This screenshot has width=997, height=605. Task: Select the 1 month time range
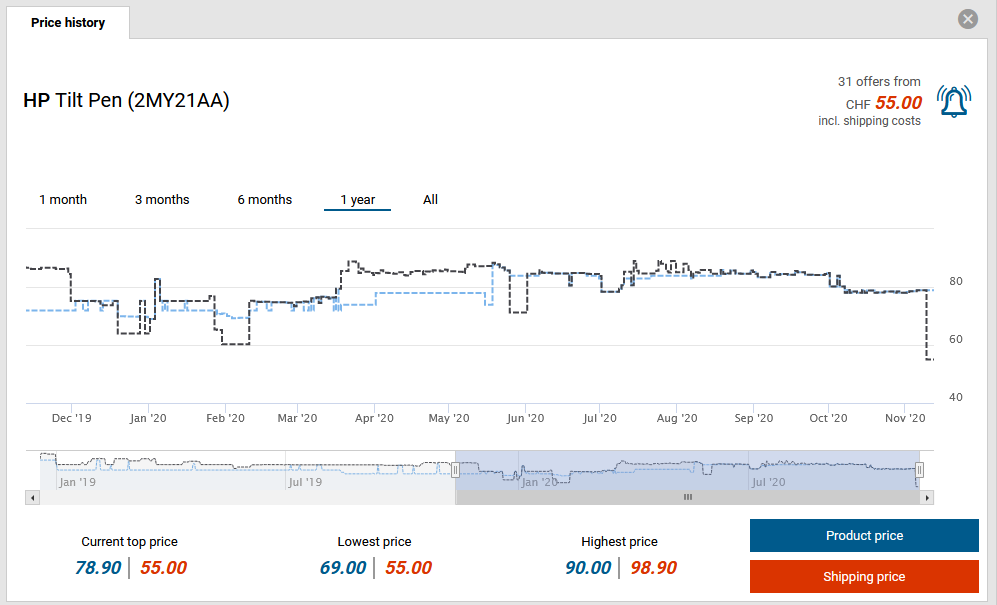(63, 200)
